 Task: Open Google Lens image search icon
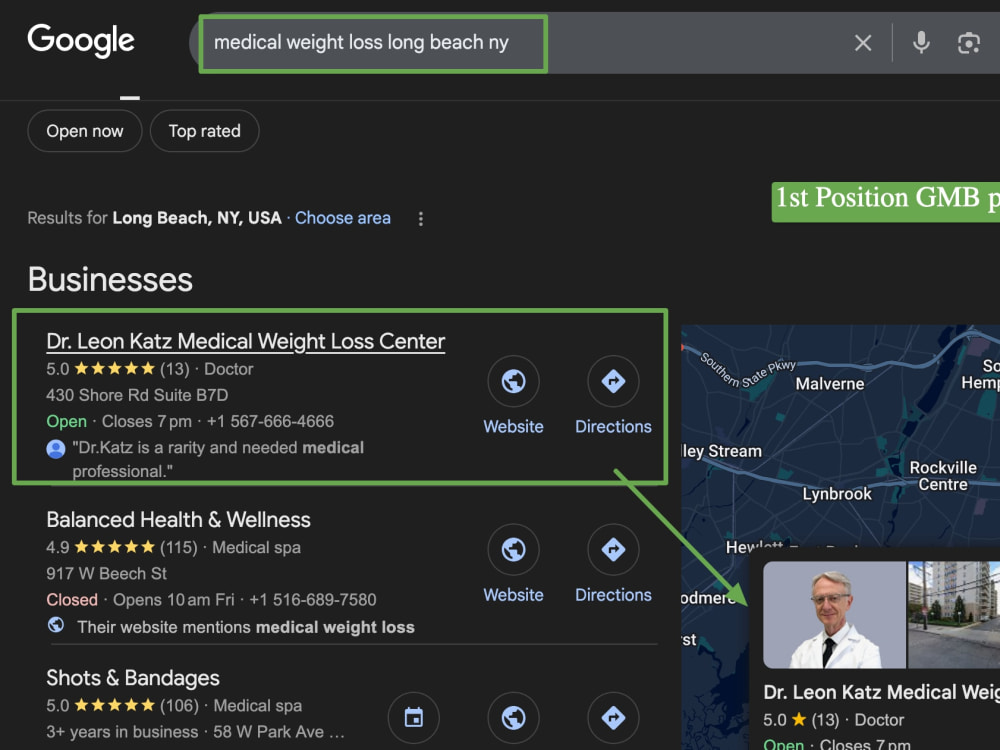click(x=969, y=43)
